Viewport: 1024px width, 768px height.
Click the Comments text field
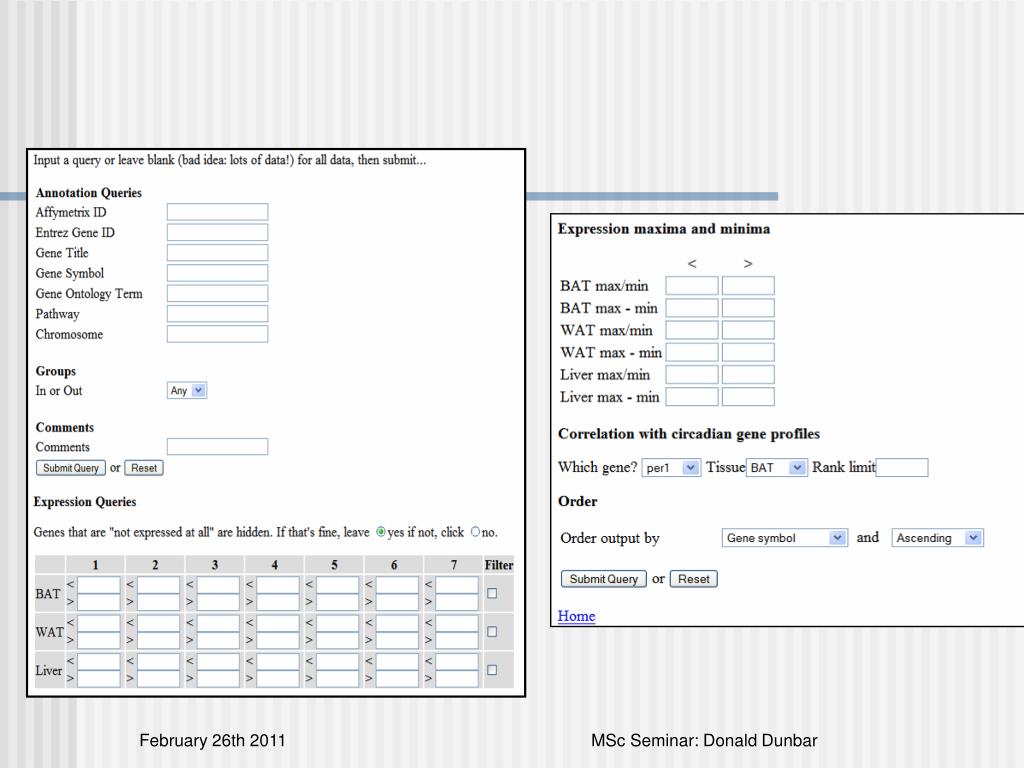coord(217,447)
